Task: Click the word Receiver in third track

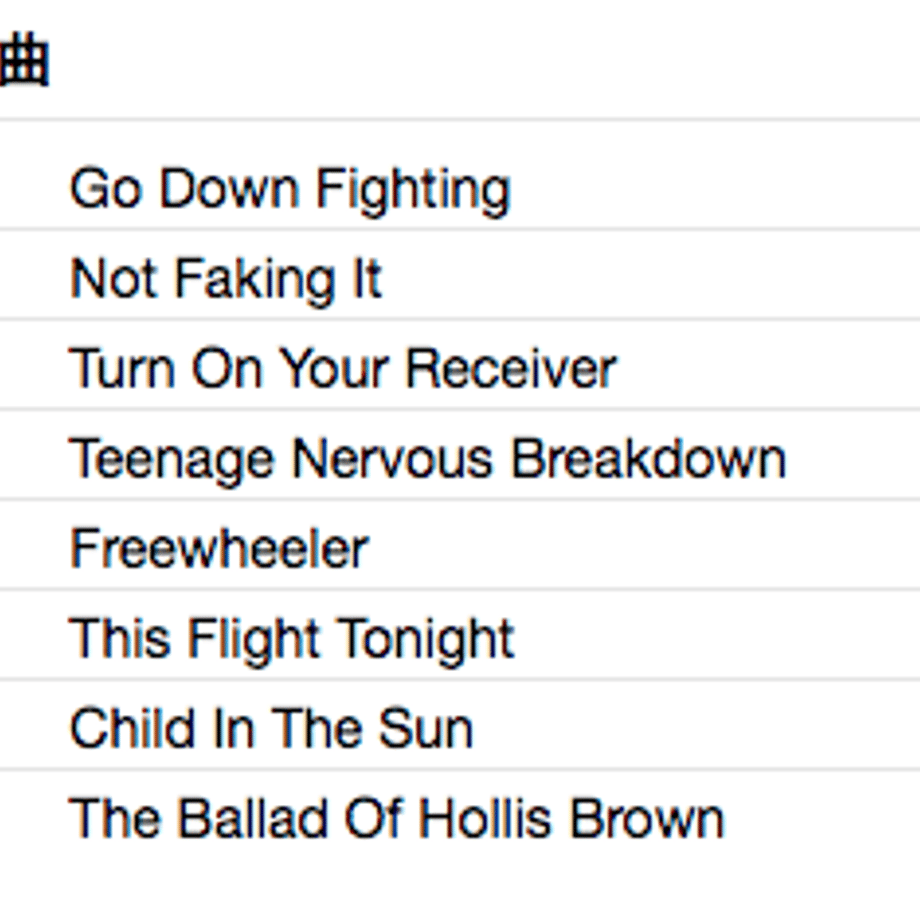Action: 511,369
